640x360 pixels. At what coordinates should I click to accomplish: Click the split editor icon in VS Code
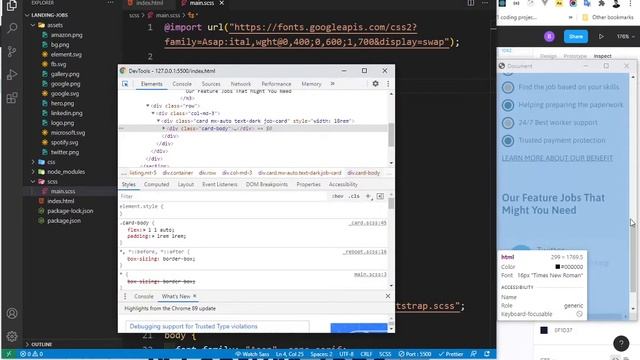click(x=471, y=3)
